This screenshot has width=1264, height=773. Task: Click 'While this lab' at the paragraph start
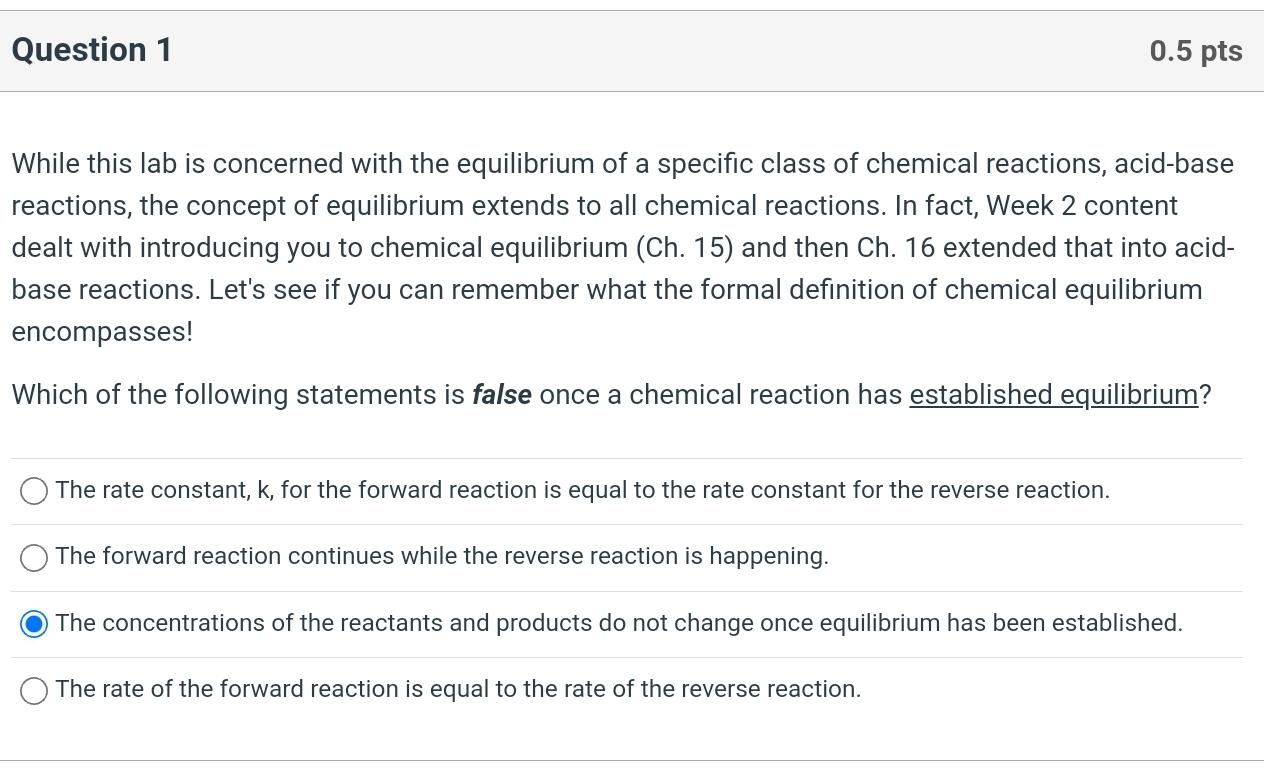click(x=94, y=164)
